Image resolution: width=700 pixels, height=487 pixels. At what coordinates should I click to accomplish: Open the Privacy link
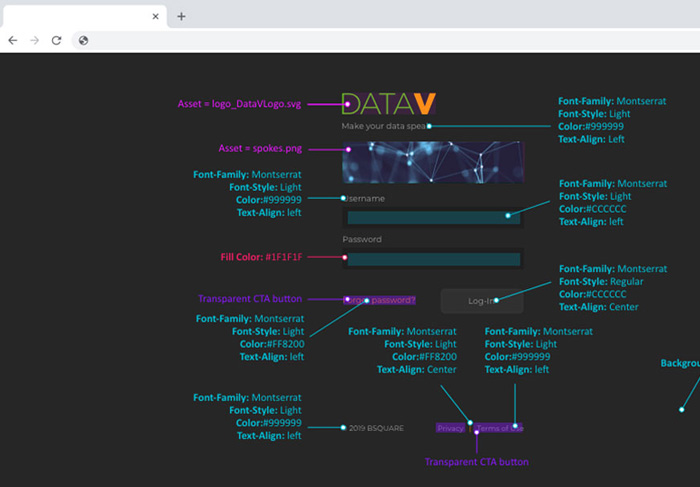tap(450, 428)
